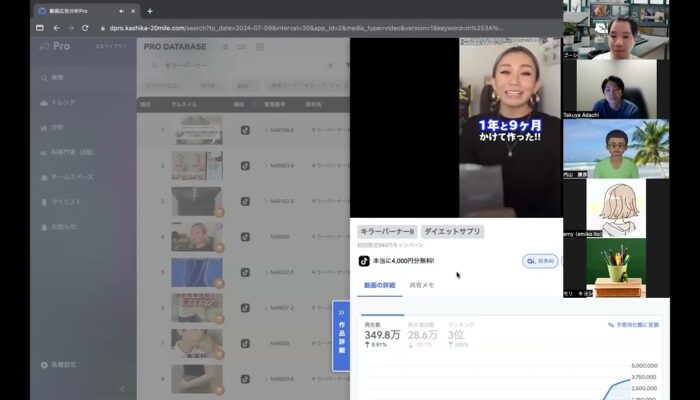Switch PRO DATABASE to card view icon
The image size is (700, 400).
click(x=242, y=47)
